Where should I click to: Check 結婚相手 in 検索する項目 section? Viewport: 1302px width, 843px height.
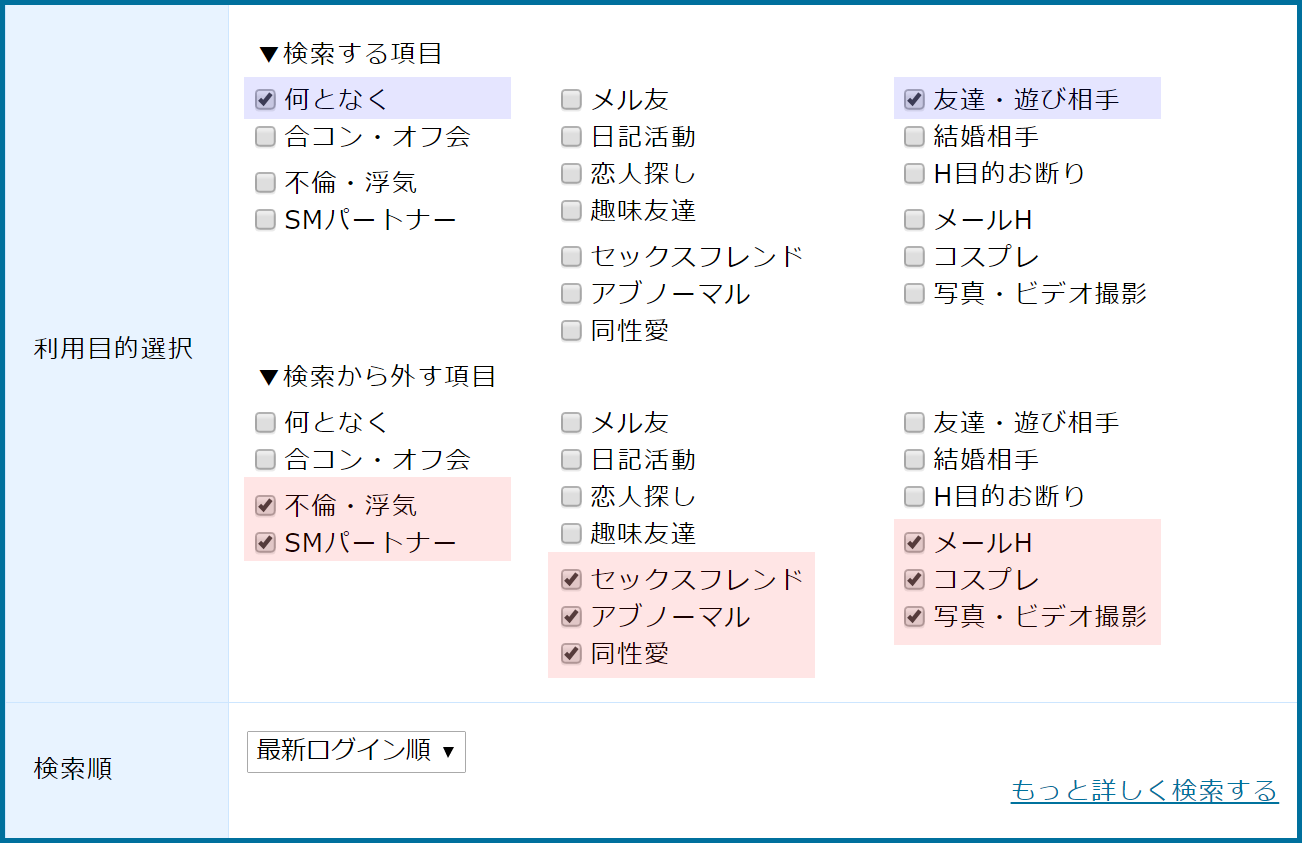point(914,136)
